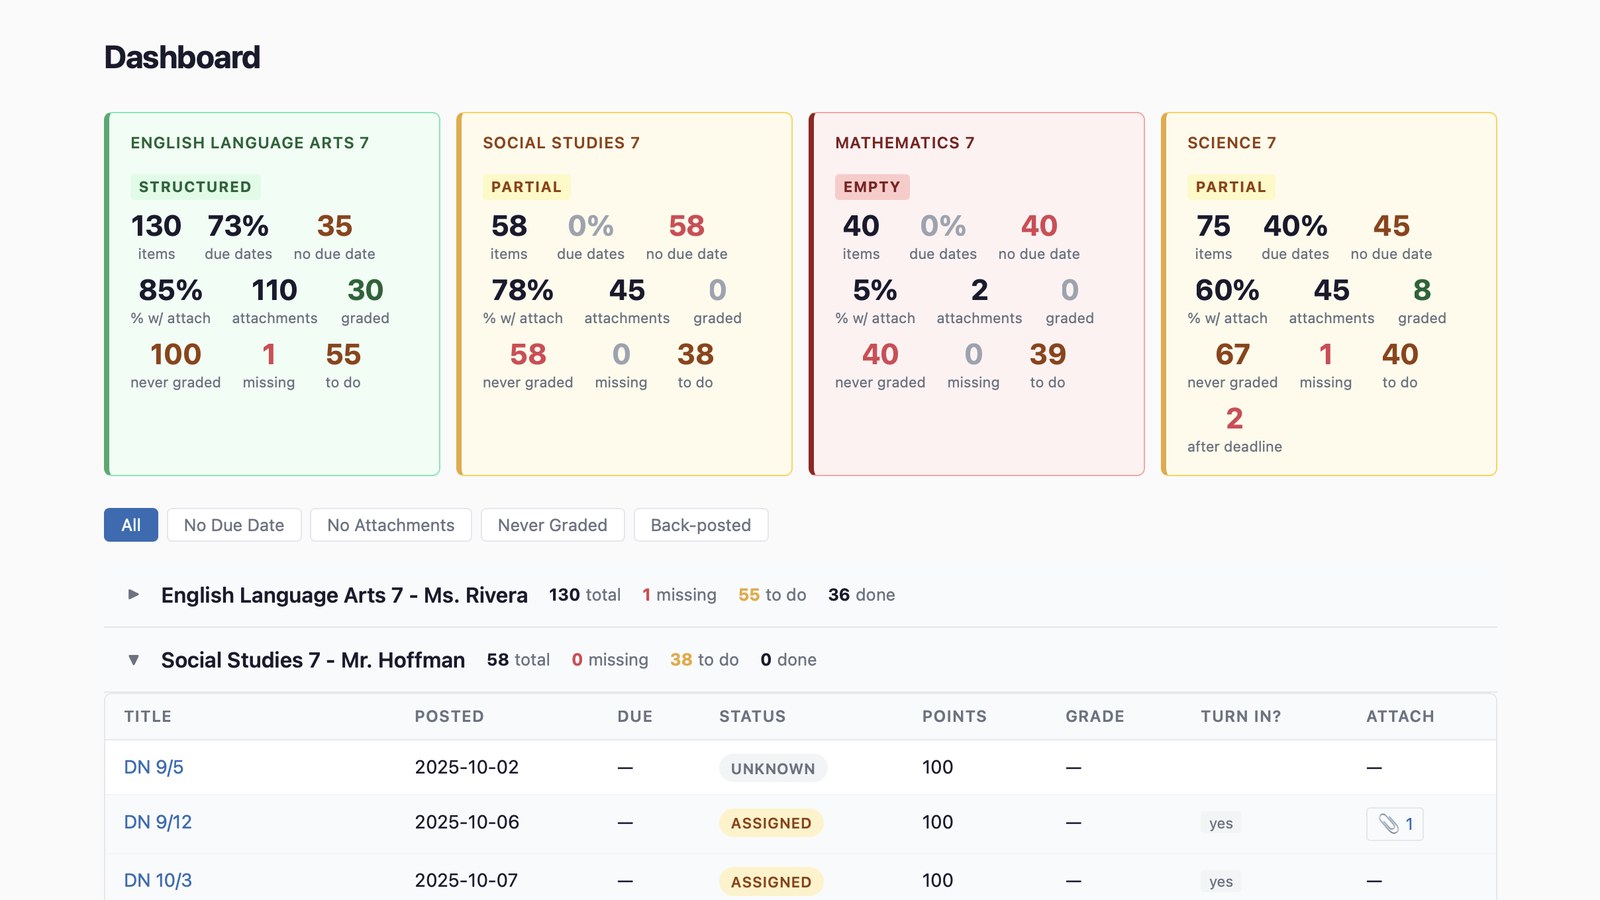Click the PARTIAL badge on Science 7
The image size is (1600, 900).
[1231, 187]
